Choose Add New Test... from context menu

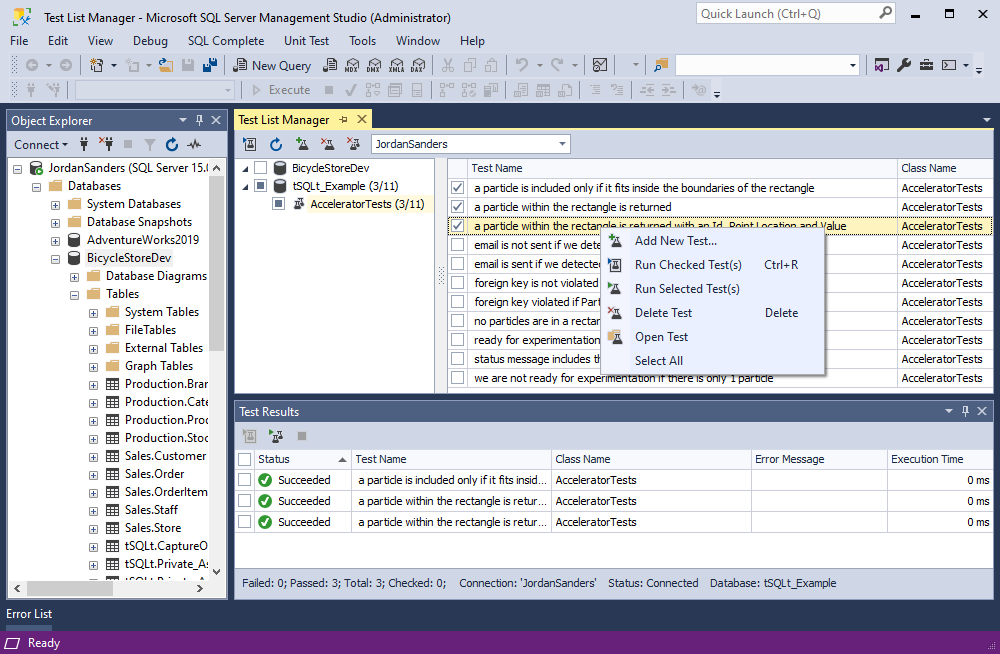[x=713, y=241]
